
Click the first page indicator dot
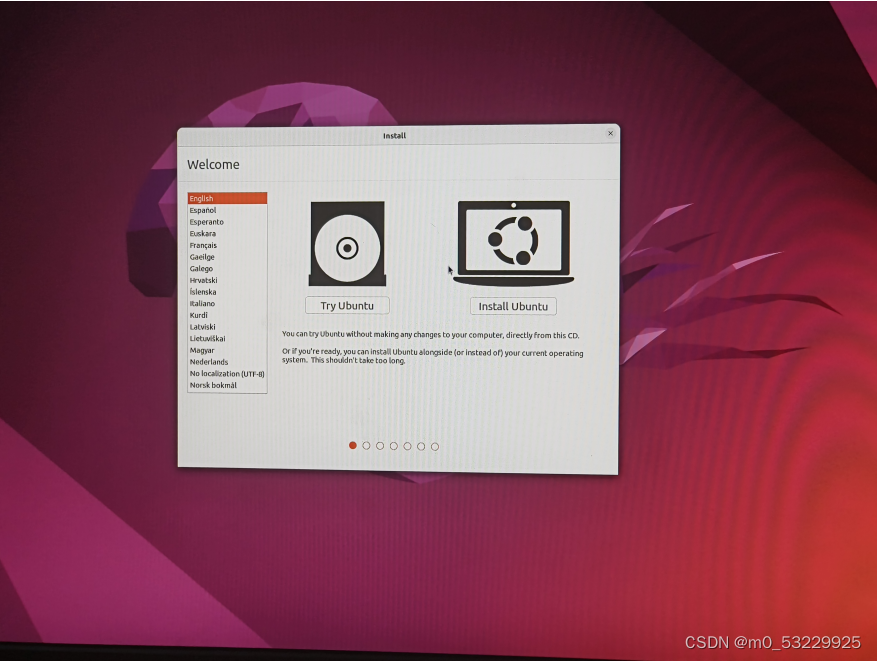[x=352, y=446]
